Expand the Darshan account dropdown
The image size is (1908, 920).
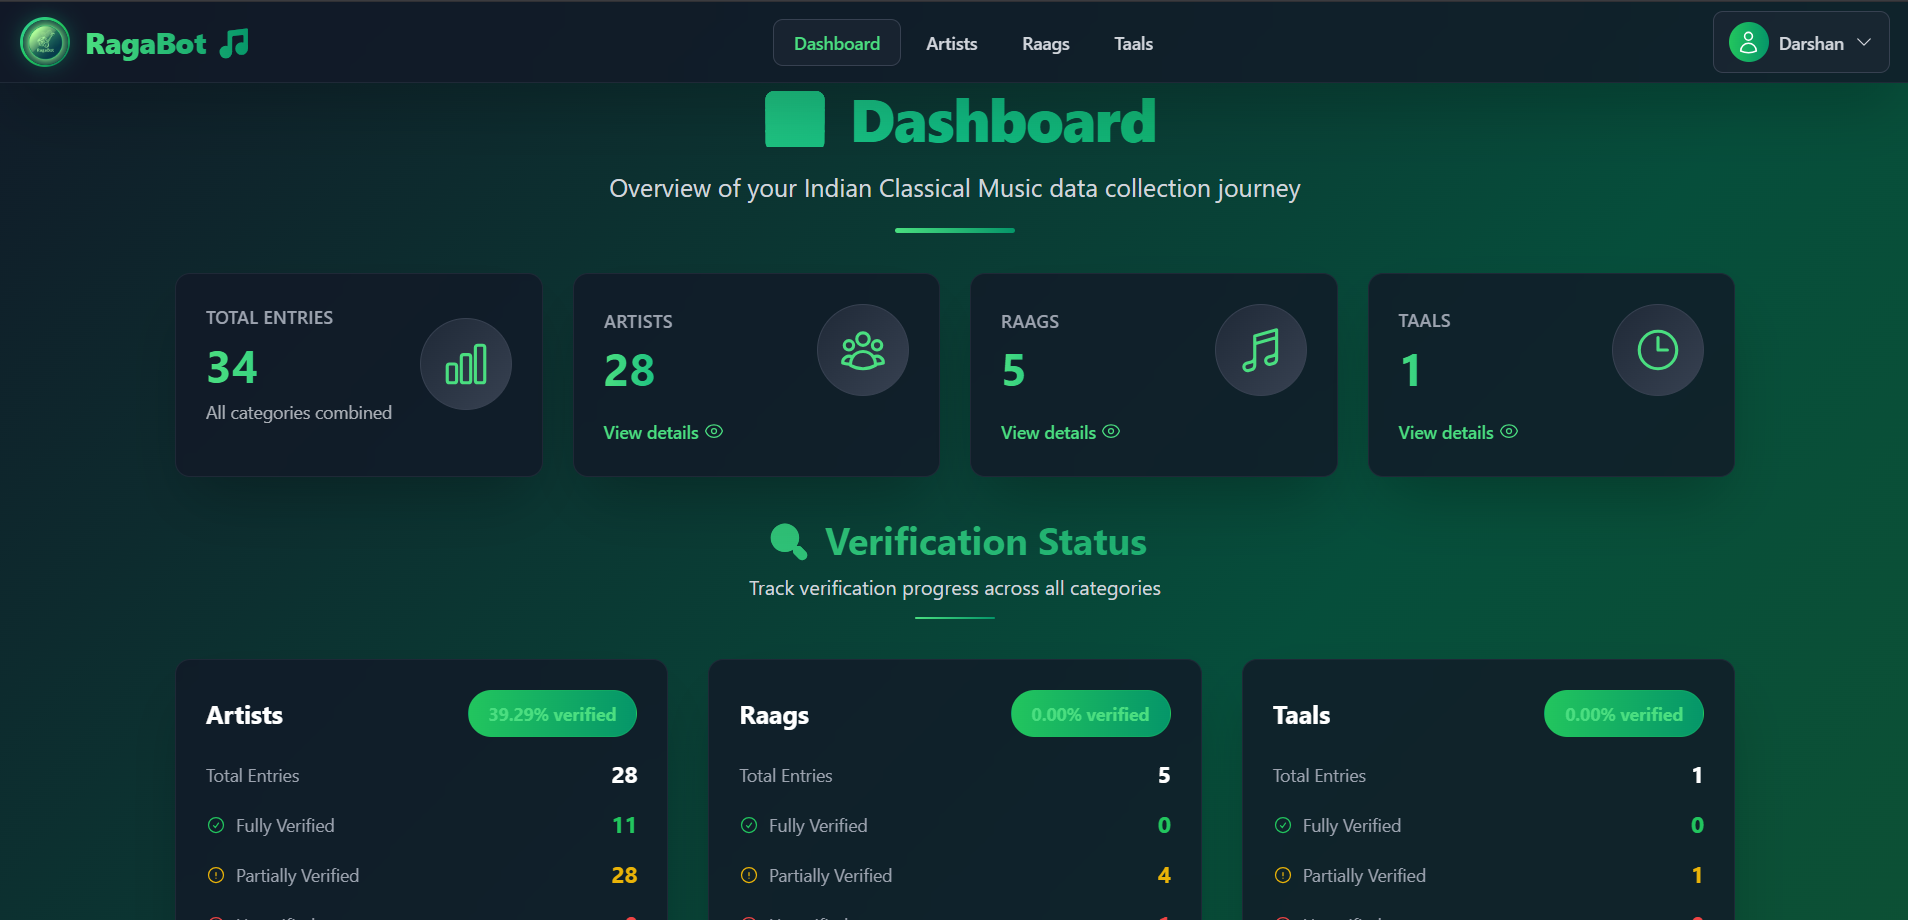[1865, 42]
